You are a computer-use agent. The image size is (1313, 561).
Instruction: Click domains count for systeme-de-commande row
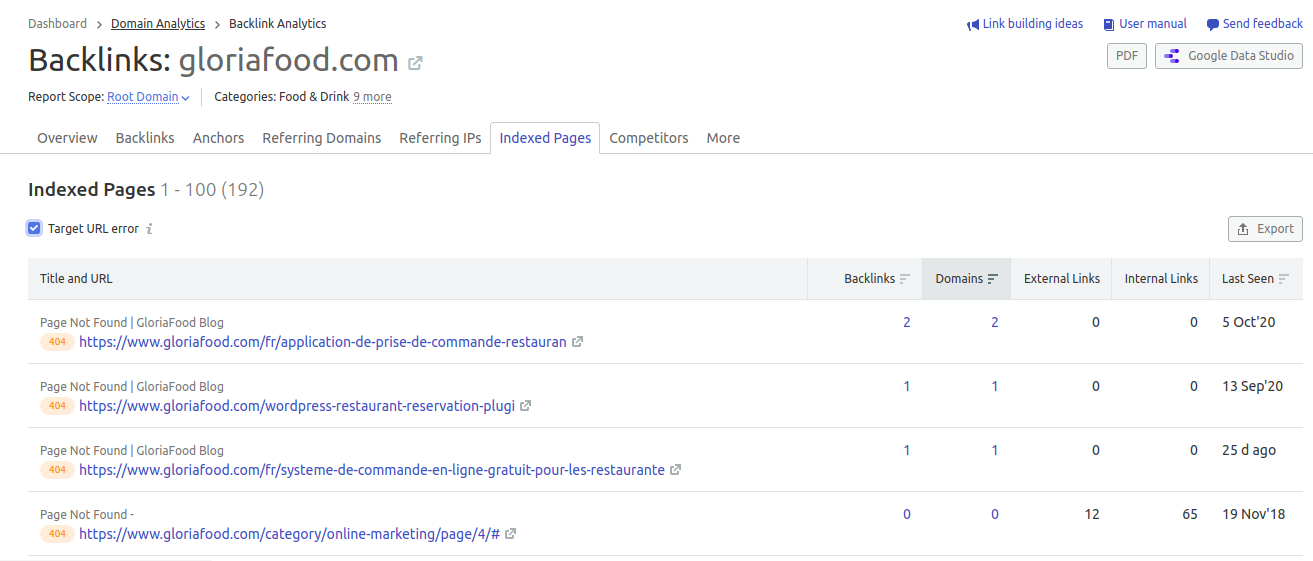[995, 450]
